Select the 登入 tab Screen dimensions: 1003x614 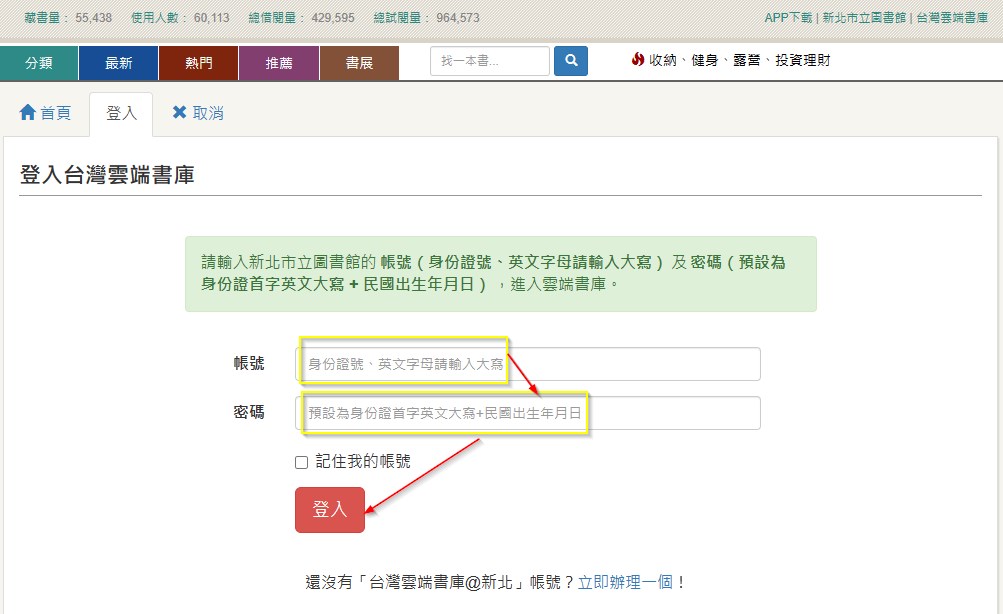click(121, 113)
